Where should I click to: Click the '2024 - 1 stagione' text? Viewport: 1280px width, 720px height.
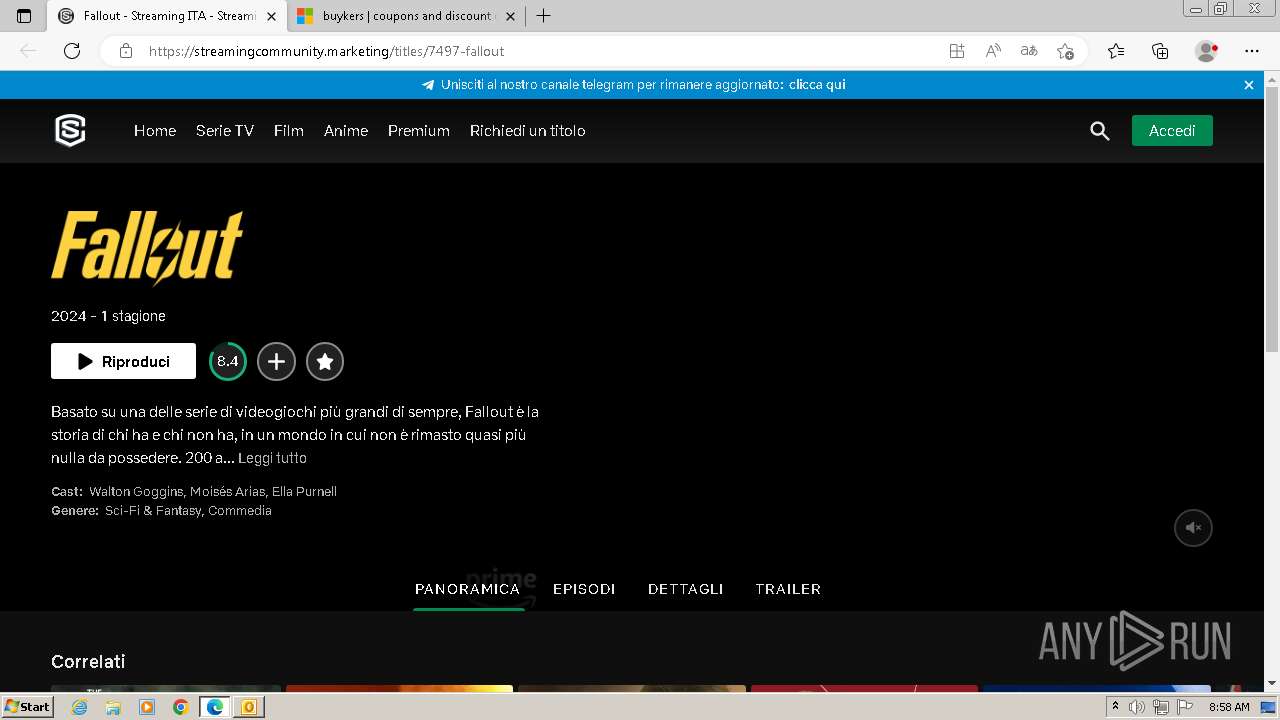[108, 316]
